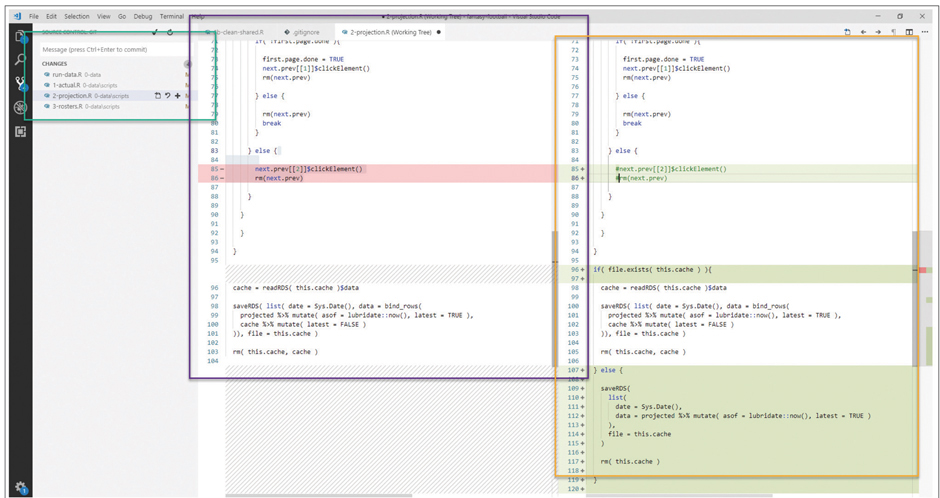
Task: Click 'break' on line 80 in left pane
Action: (x=272, y=123)
